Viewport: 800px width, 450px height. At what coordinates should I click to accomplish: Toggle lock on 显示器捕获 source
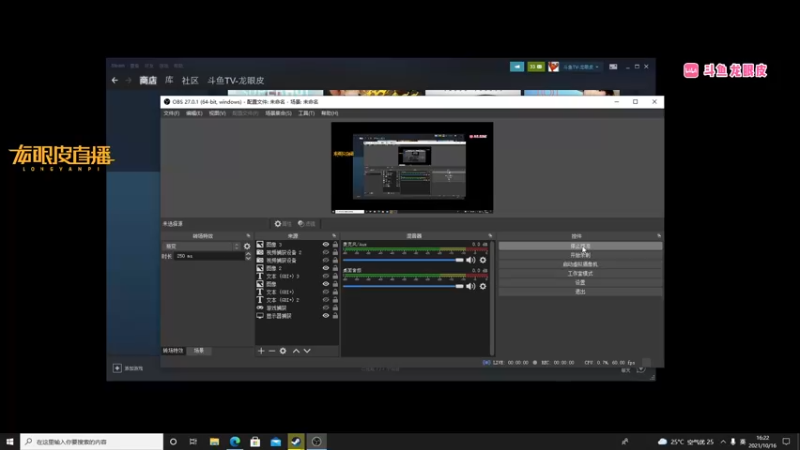tap(335, 316)
